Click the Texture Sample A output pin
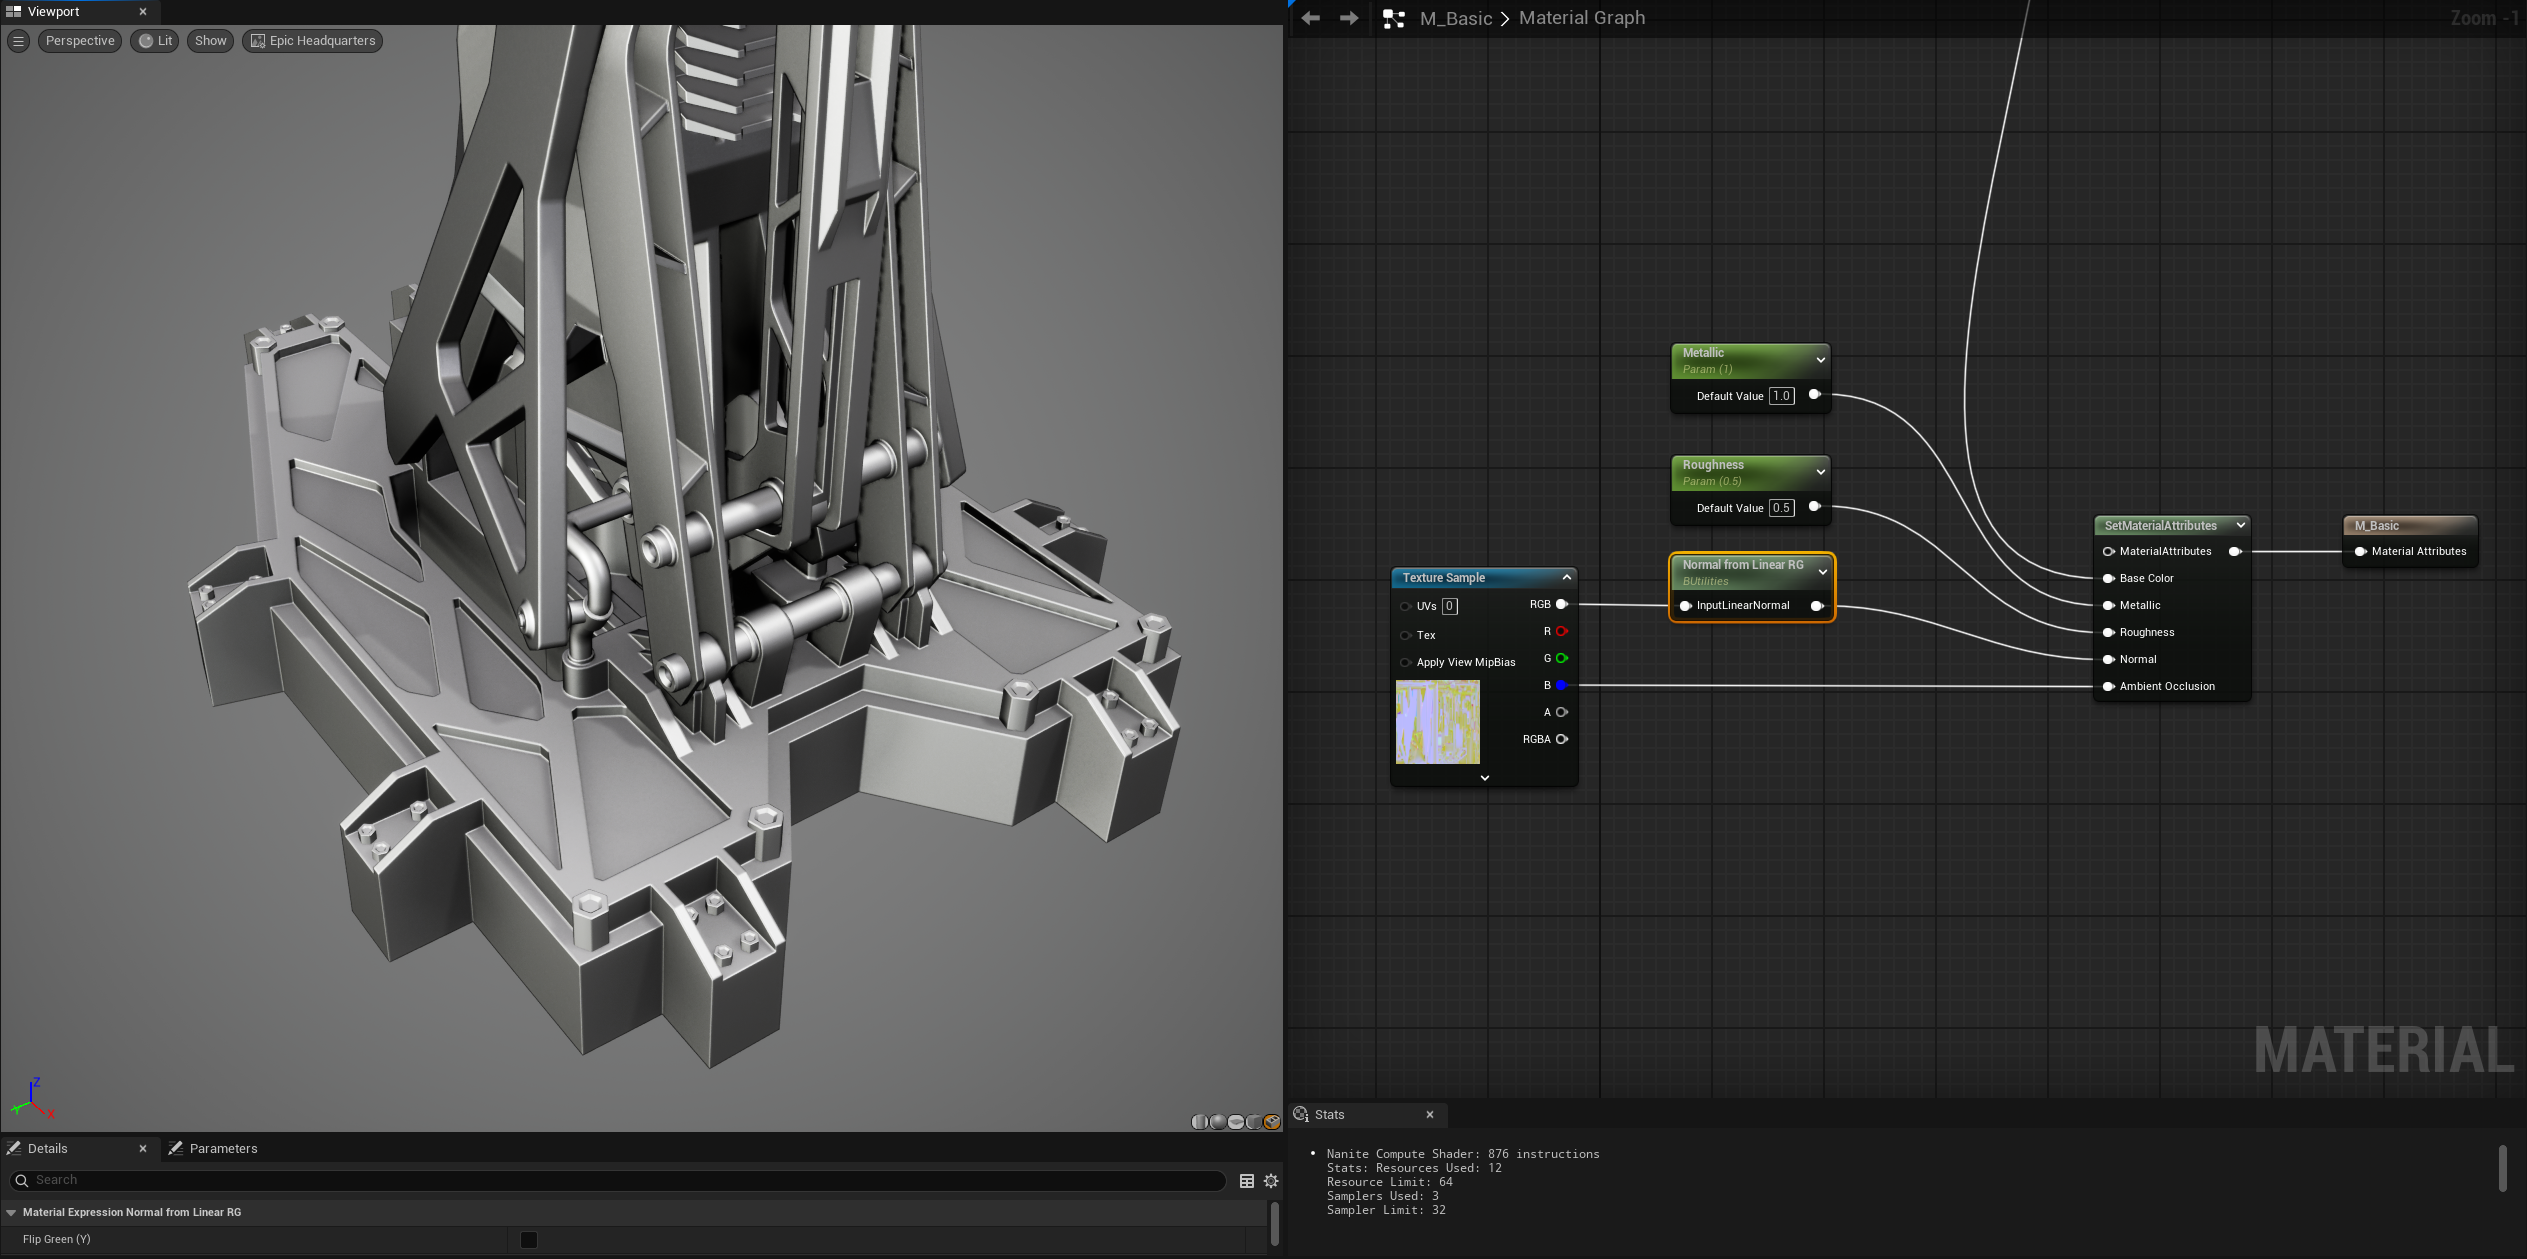 [x=1562, y=712]
